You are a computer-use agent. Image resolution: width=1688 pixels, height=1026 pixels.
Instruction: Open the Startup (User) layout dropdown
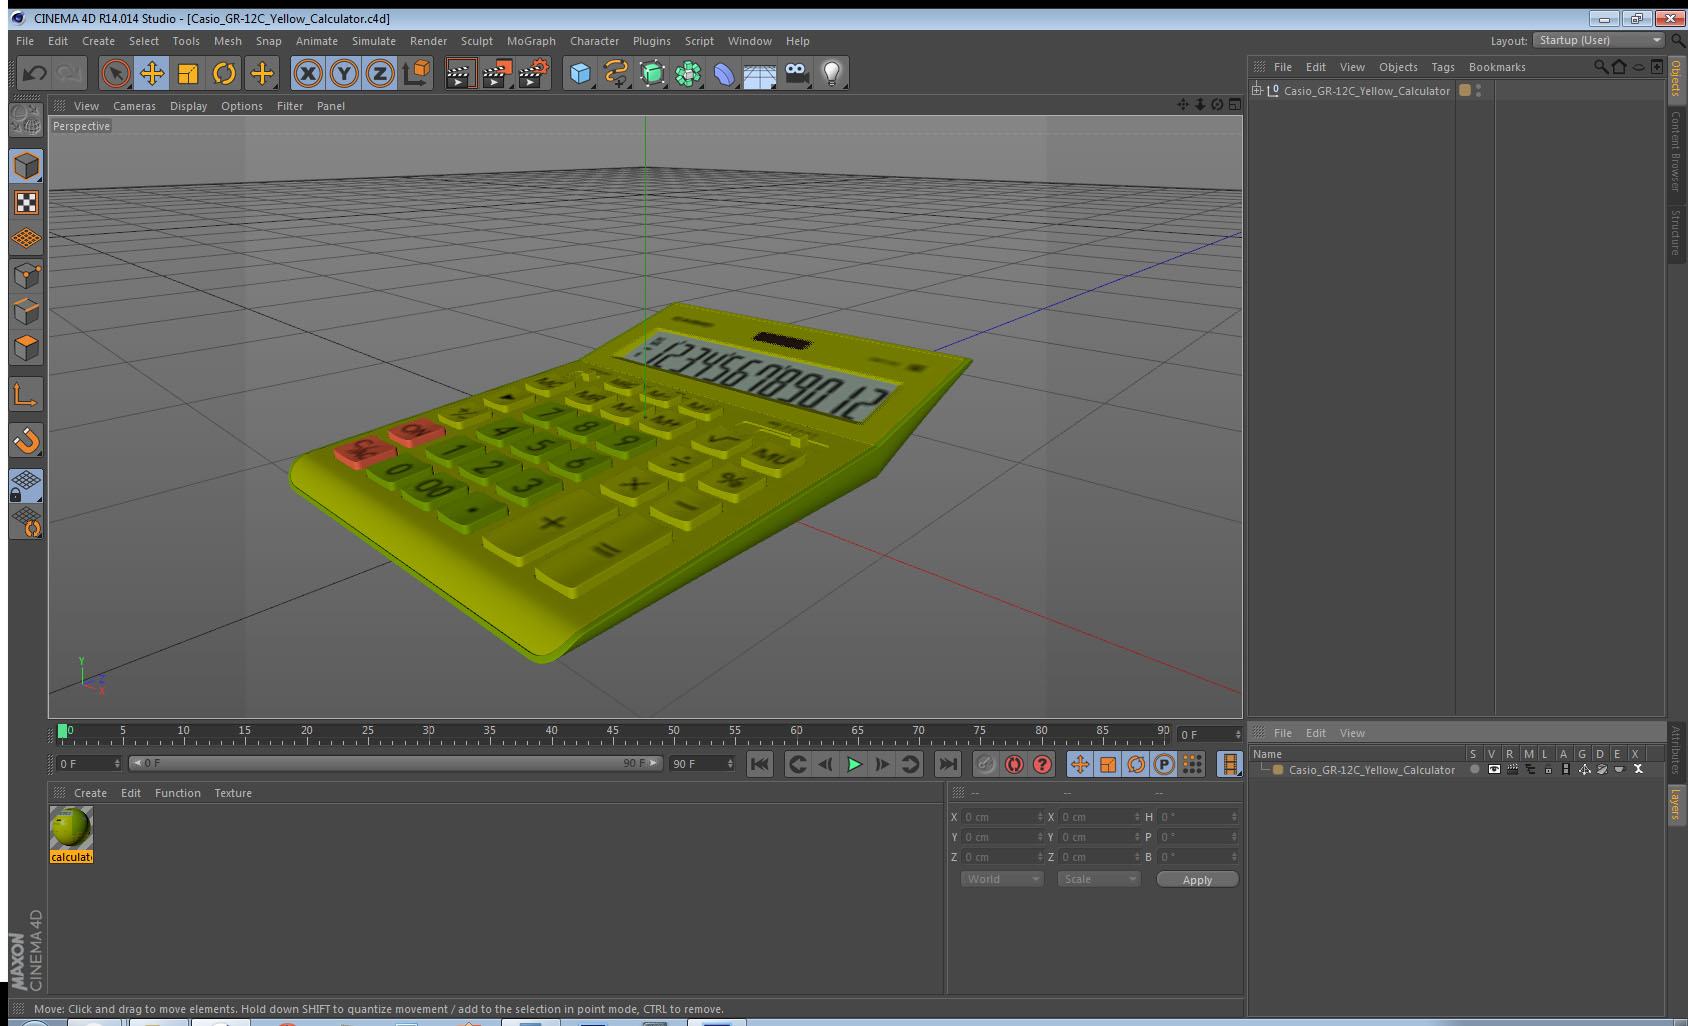1599,40
